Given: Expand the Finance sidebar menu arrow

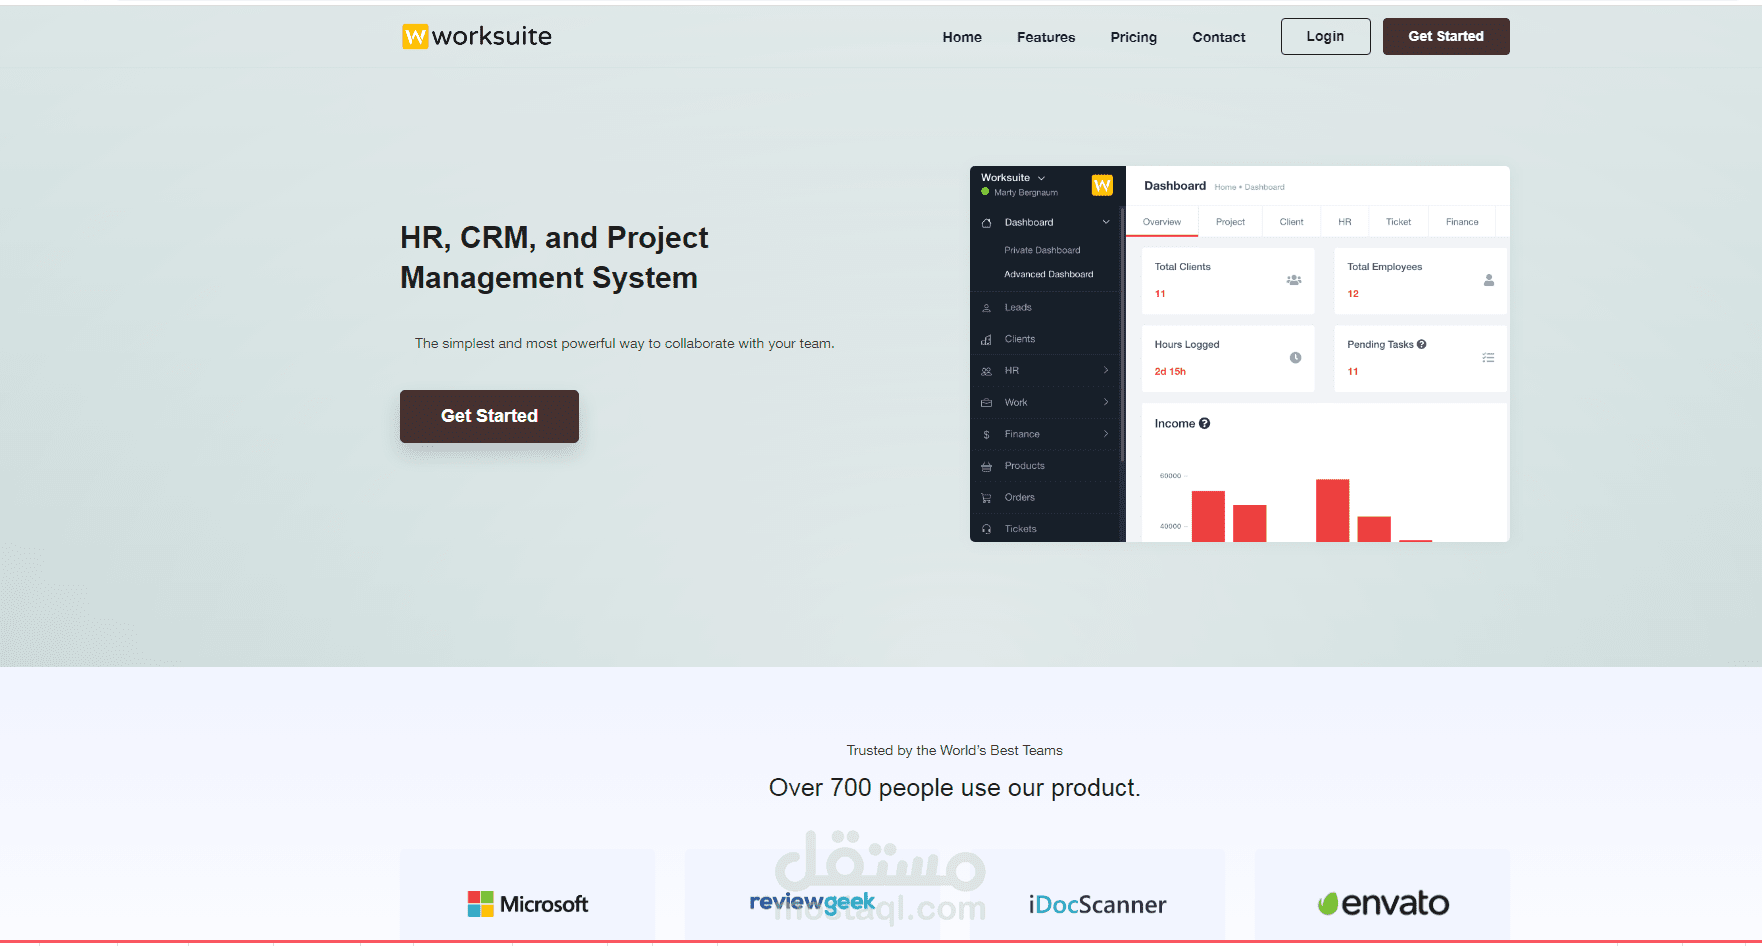Looking at the screenshot, I should [1106, 434].
